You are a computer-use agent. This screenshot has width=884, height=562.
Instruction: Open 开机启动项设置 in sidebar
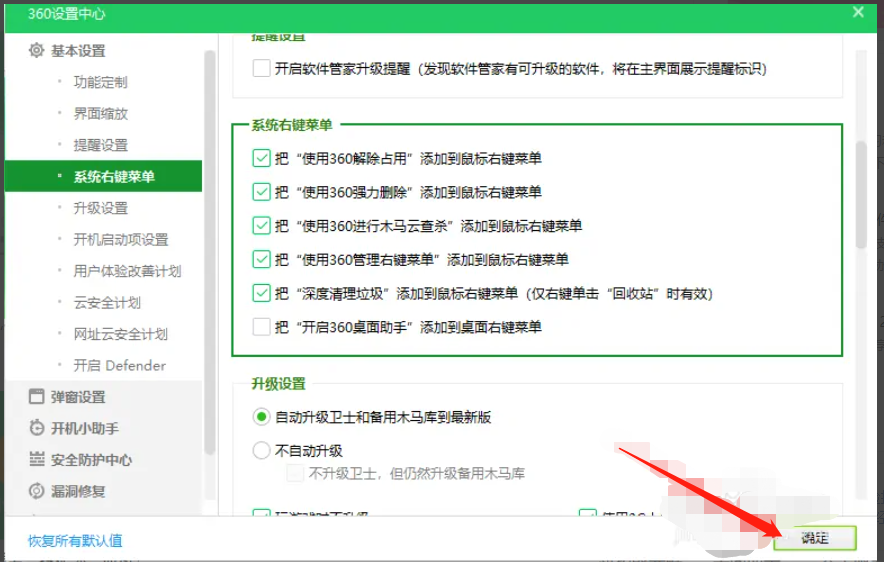click(x=120, y=240)
